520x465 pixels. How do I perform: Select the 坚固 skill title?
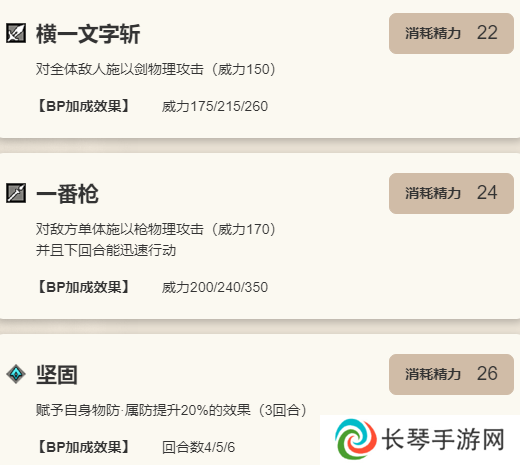pyautogui.click(x=57, y=375)
